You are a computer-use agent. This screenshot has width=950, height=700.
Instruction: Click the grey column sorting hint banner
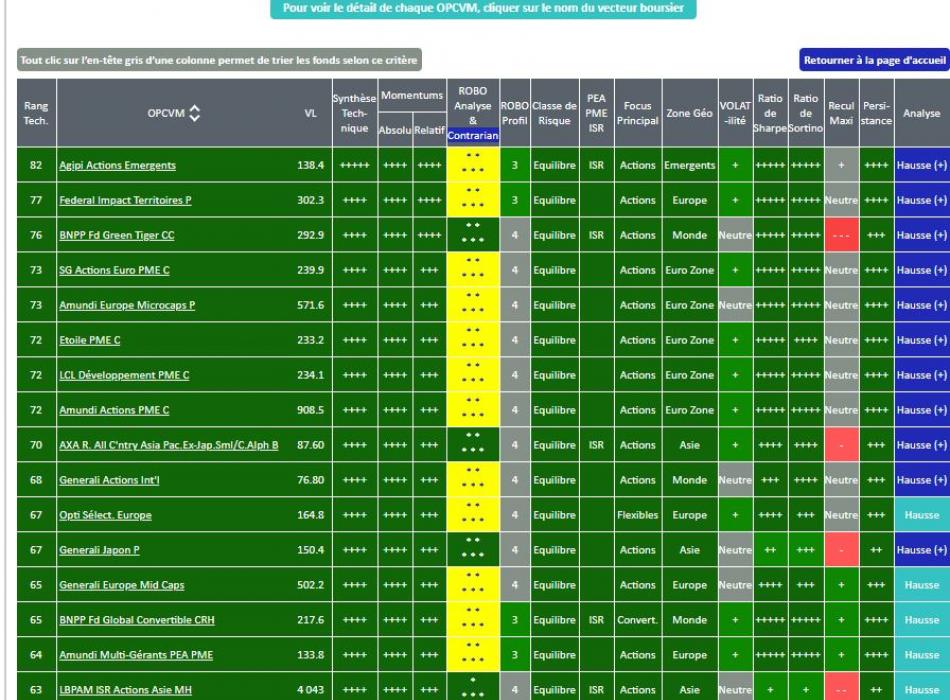pyautogui.click(x=219, y=60)
